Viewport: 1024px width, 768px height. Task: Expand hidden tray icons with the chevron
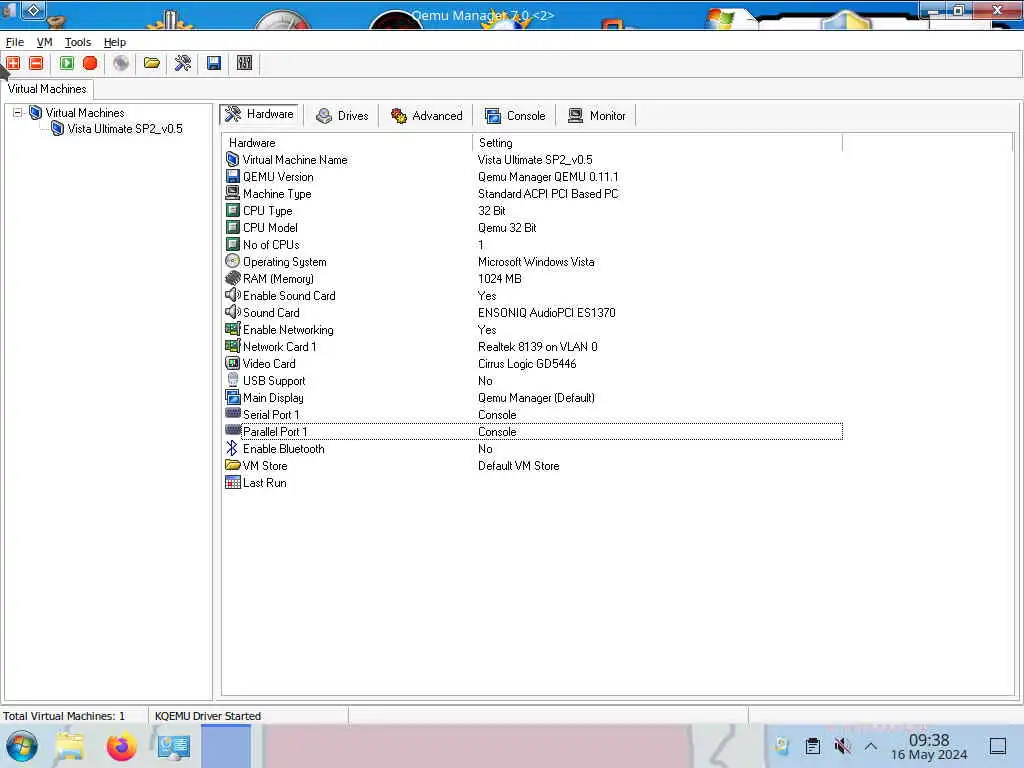point(871,746)
